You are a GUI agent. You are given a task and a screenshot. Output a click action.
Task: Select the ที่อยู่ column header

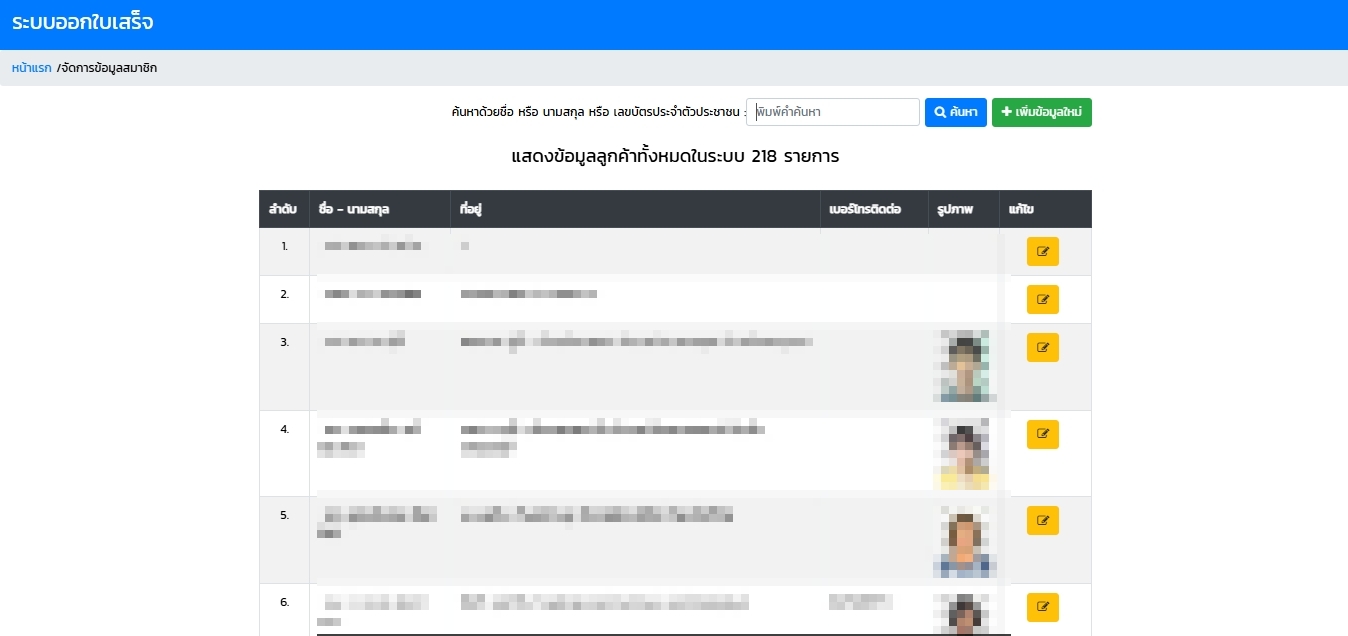pyautogui.click(x=471, y=210)
